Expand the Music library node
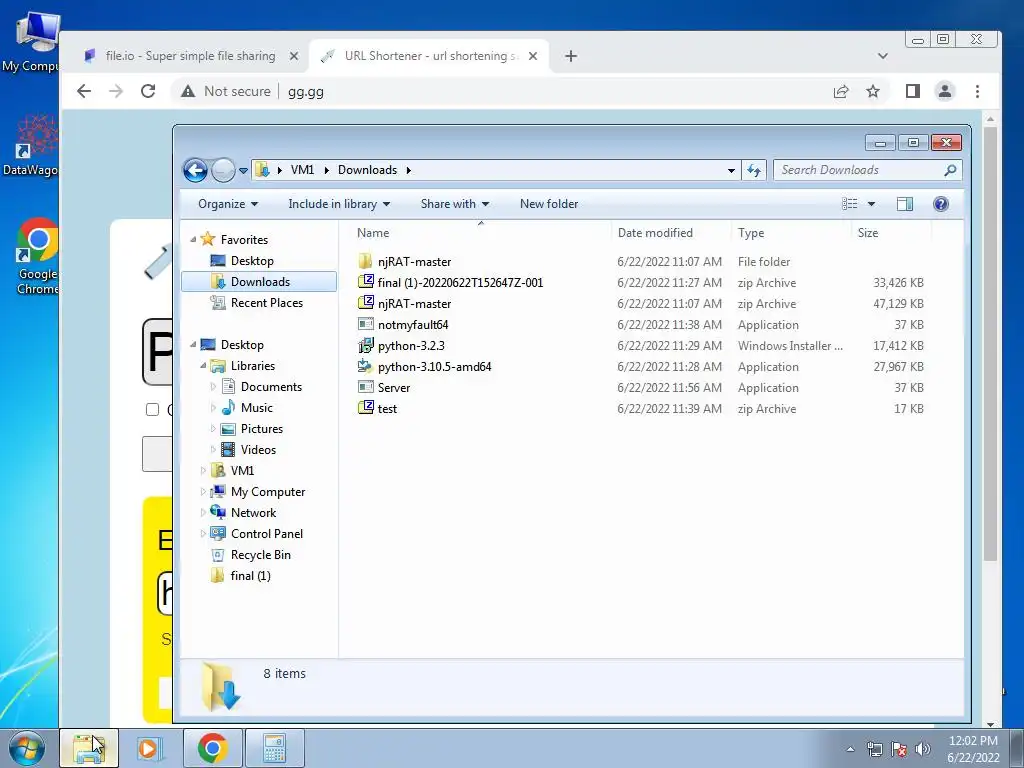Viewport: 1024px width, 768px height. [x=213, y=408]
